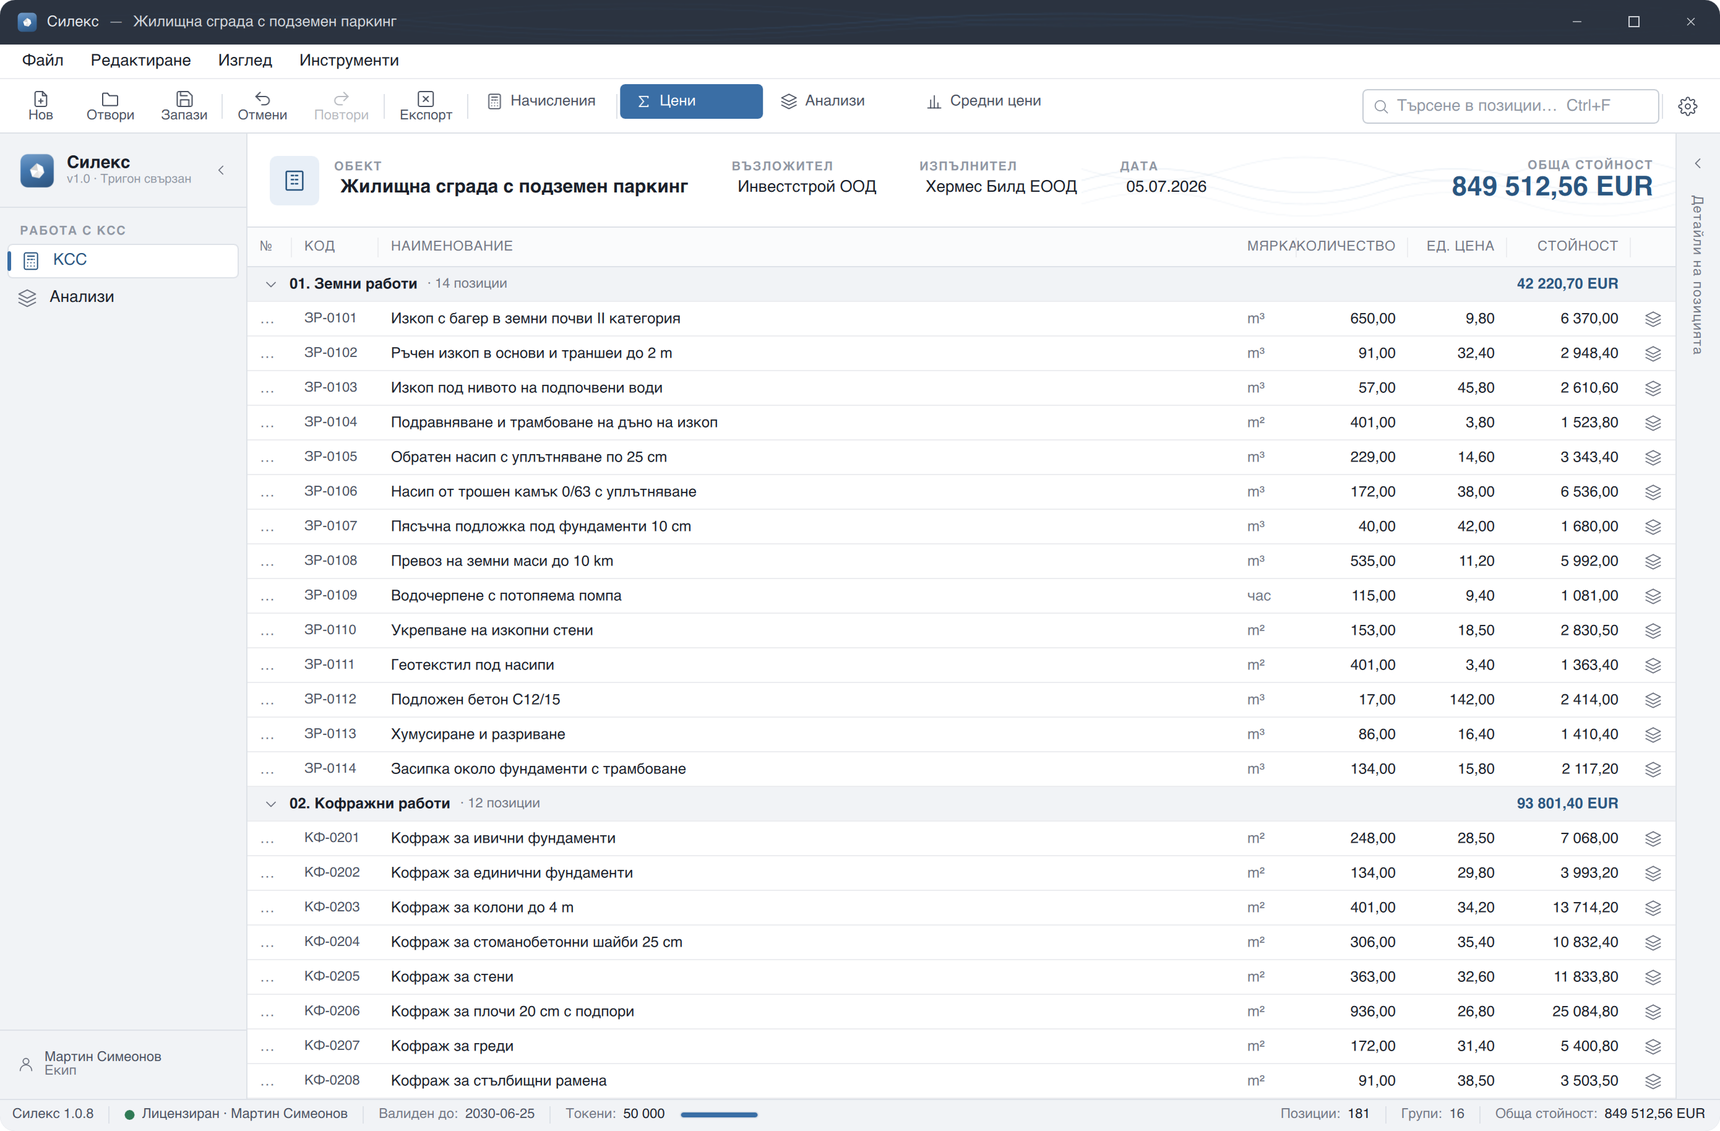This screenshot has width=1720, height=1131.
Task: Select КСС in sidebar
Action: coord(123,260)
